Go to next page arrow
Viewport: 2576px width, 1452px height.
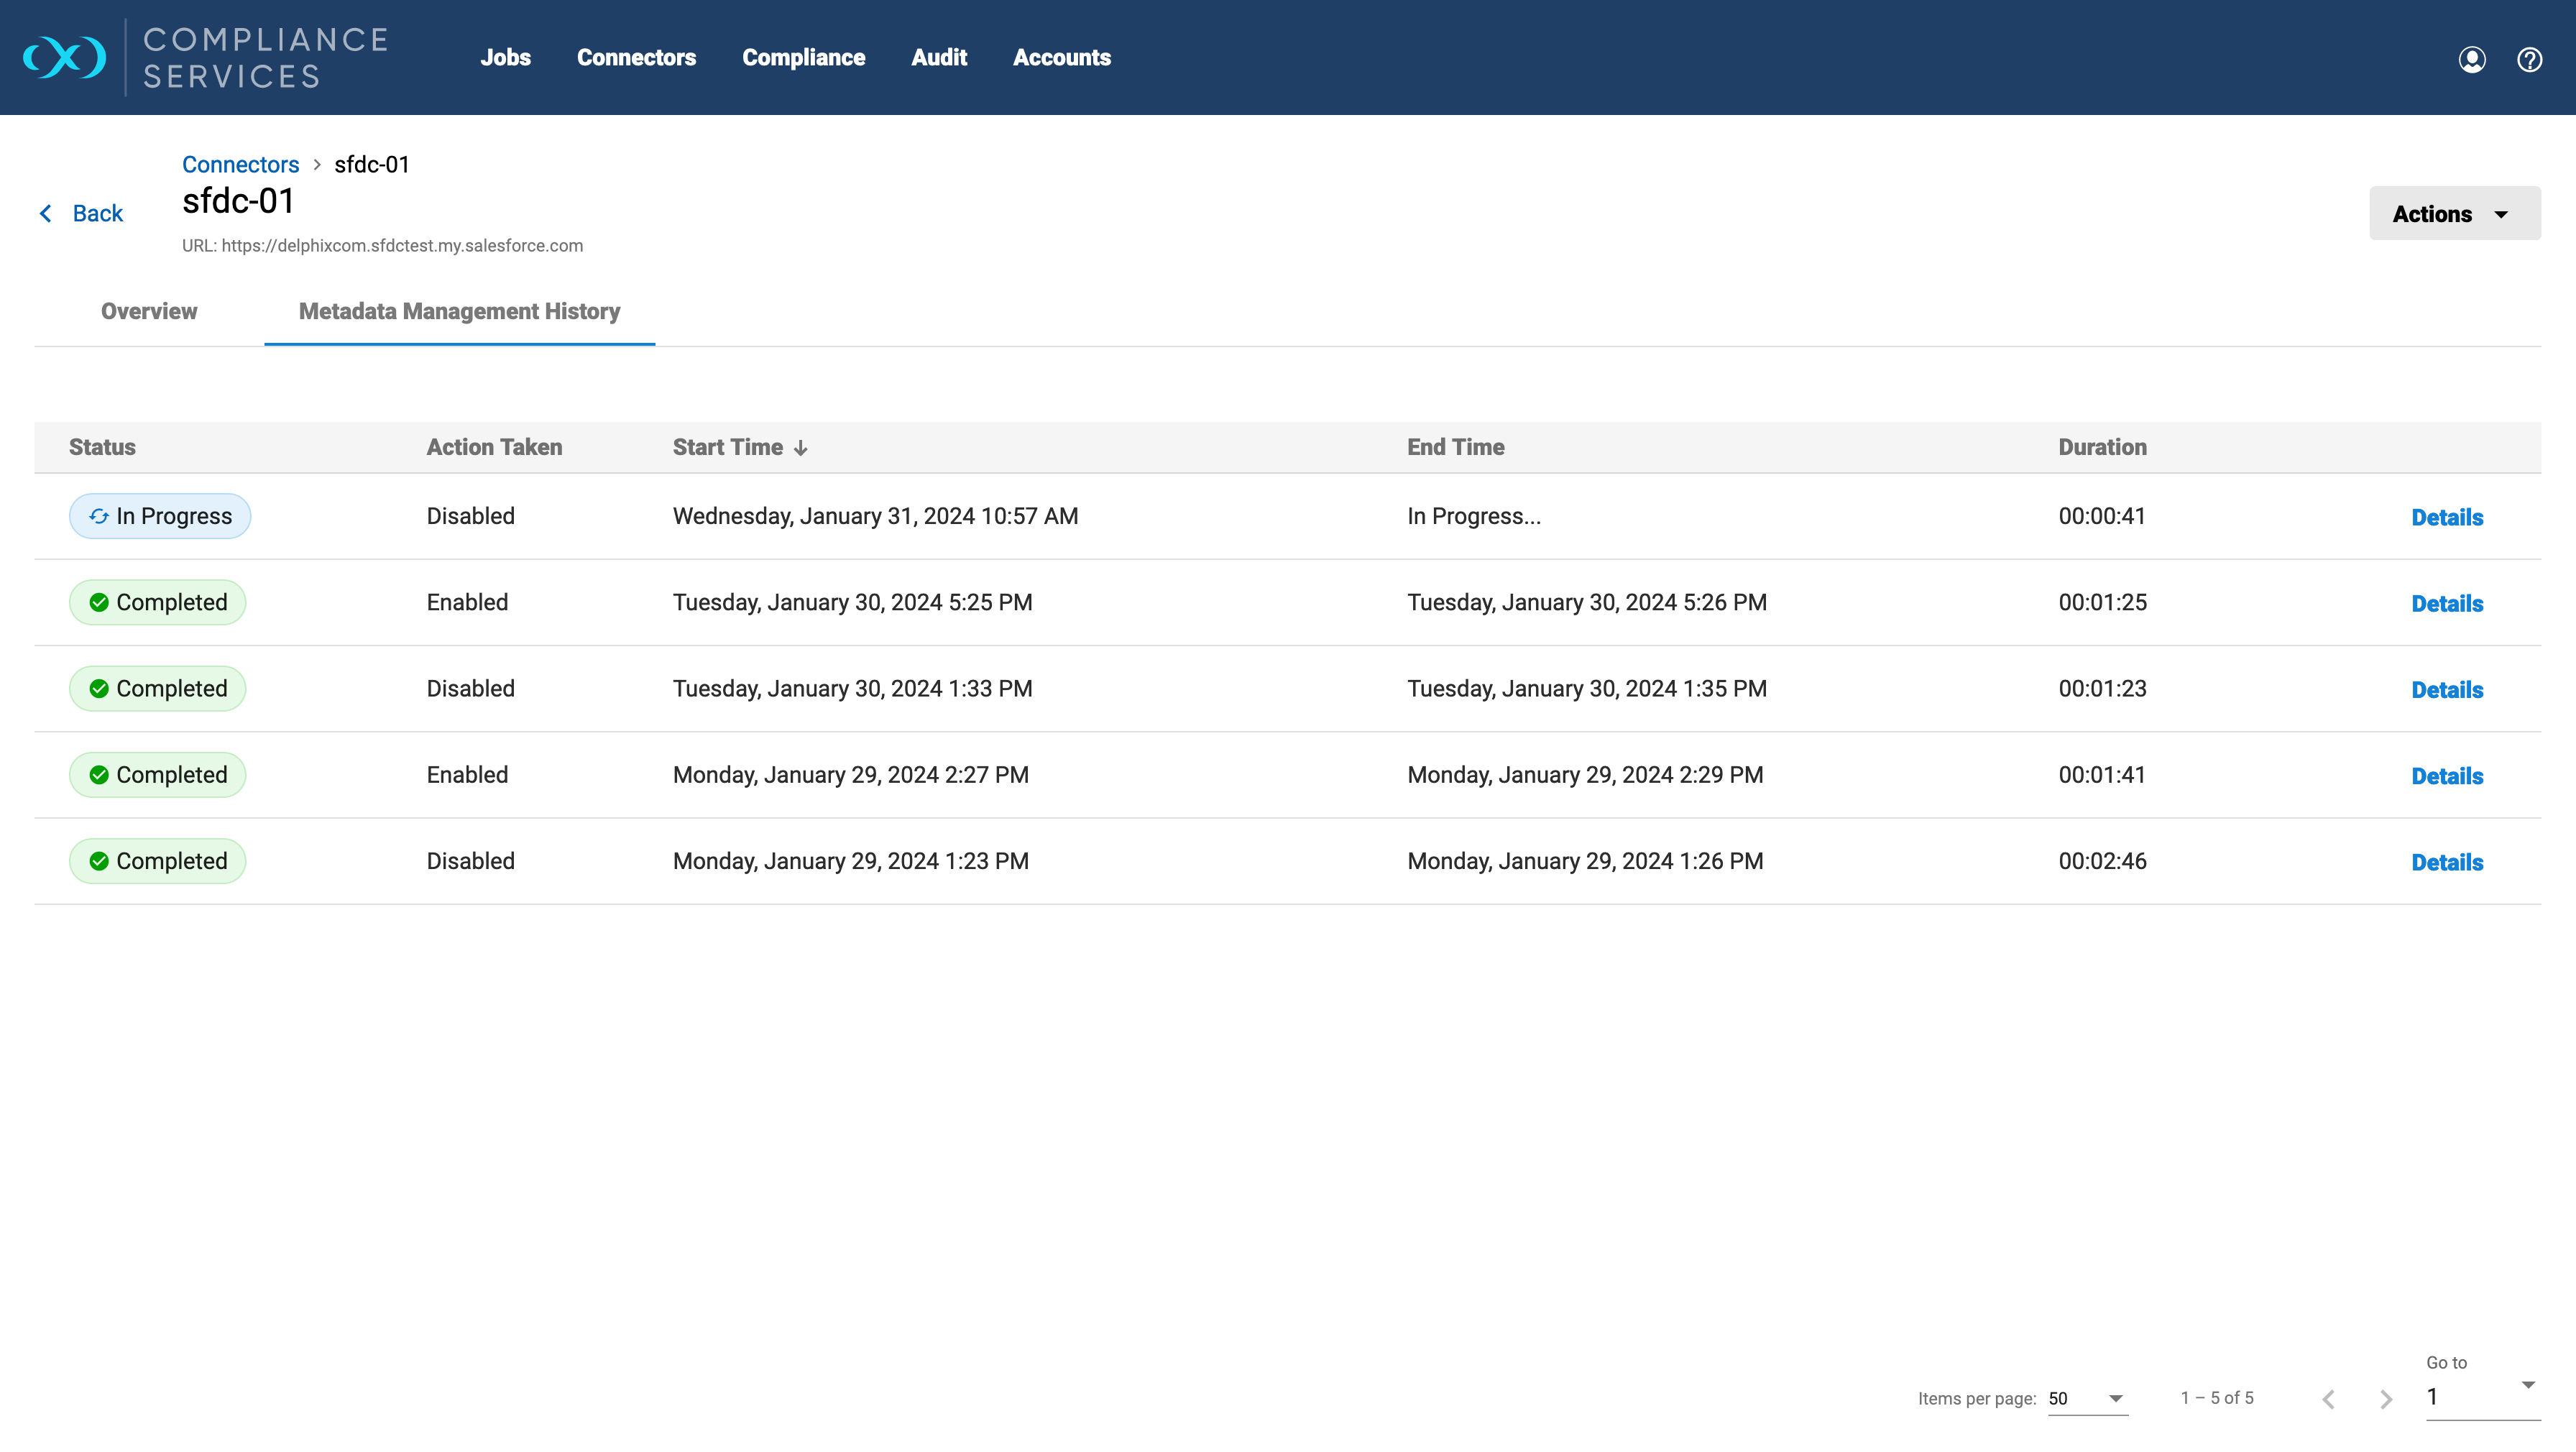2386,1398
